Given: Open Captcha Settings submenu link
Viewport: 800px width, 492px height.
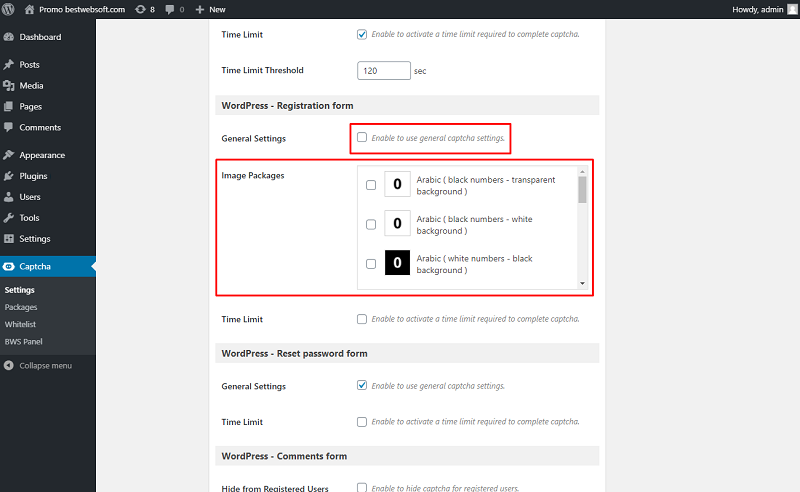Looking at the screenshot, I should pyautogui.click(x=19, y=290).
